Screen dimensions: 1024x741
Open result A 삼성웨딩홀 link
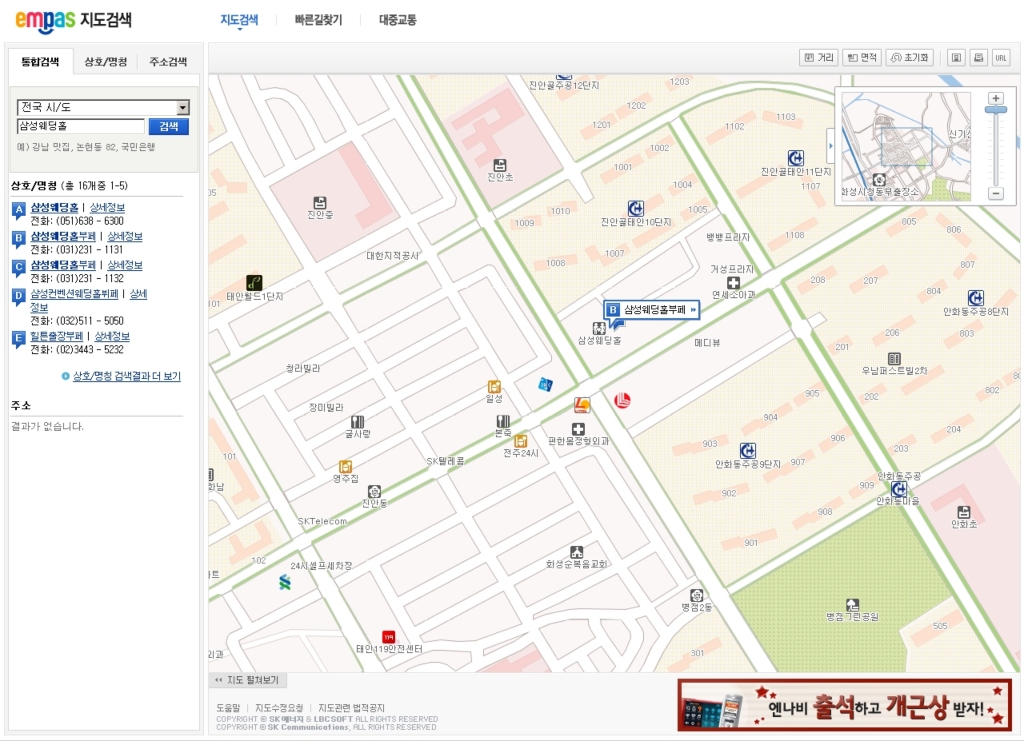tap(54, 208)
